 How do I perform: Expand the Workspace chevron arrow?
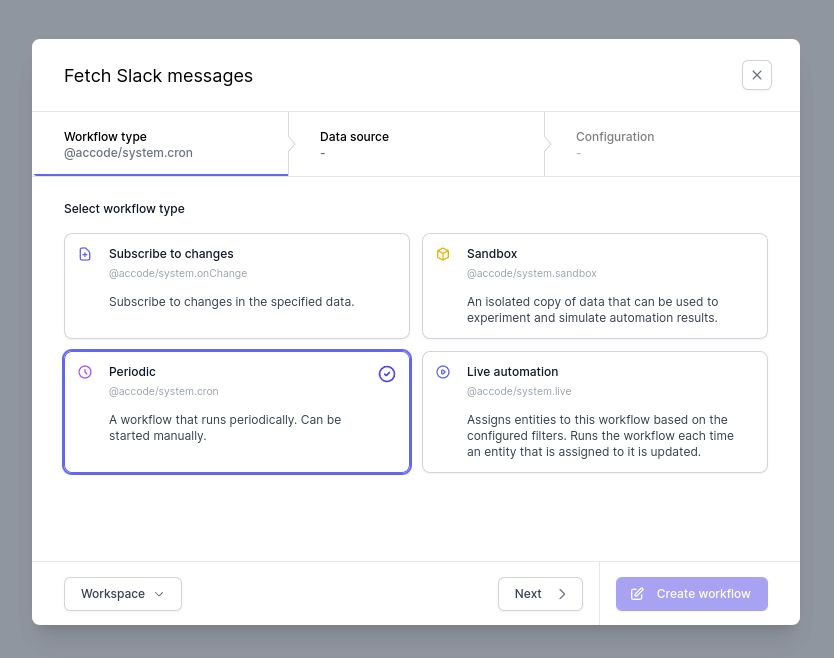pos(159,594)
